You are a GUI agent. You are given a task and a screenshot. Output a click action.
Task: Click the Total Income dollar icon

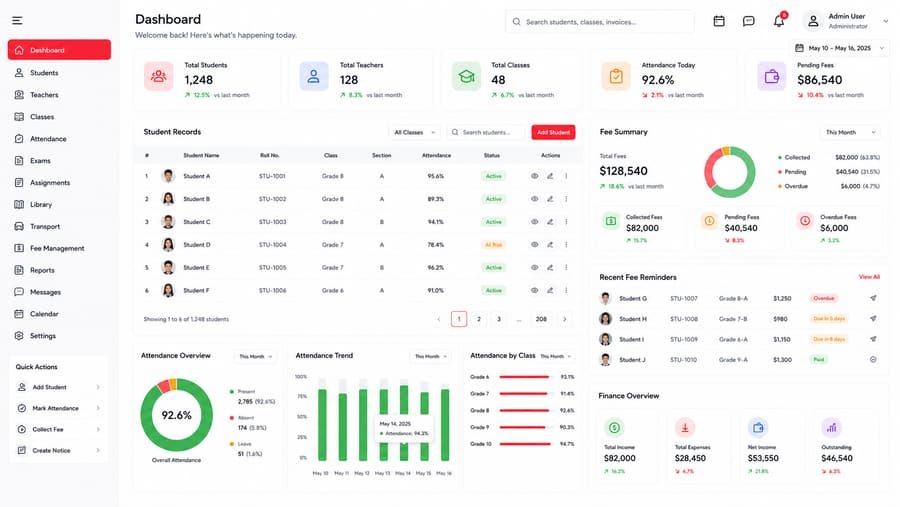click(x=614, y=428)
